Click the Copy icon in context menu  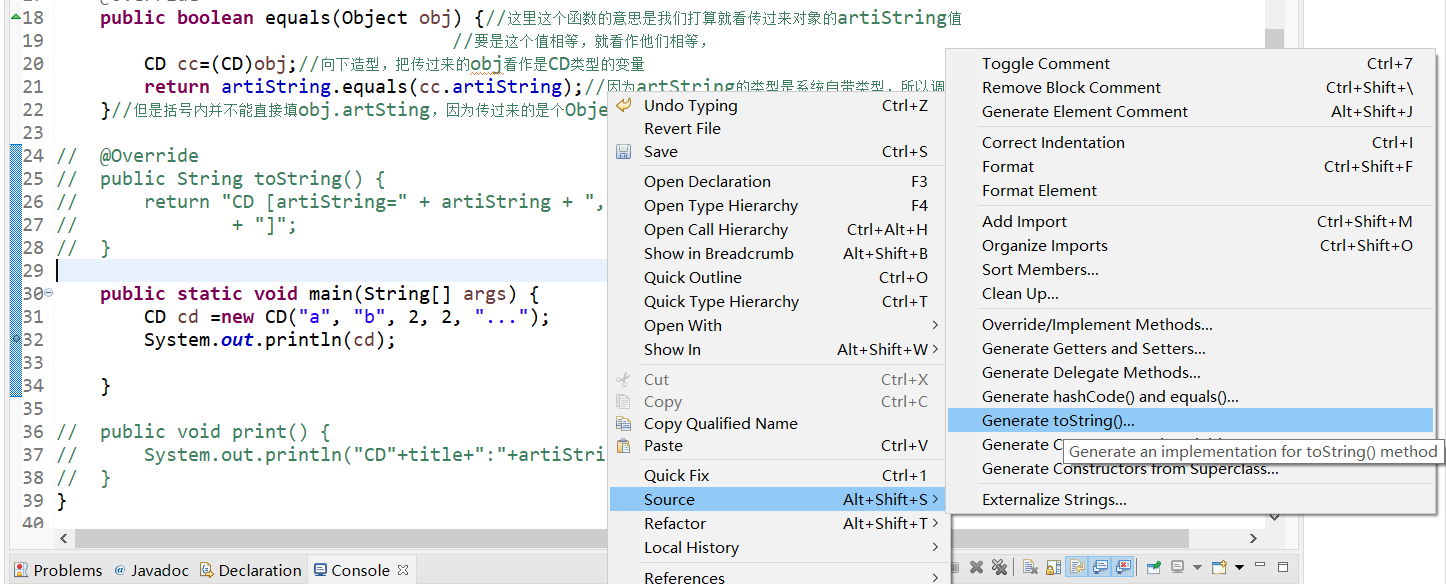624,402
